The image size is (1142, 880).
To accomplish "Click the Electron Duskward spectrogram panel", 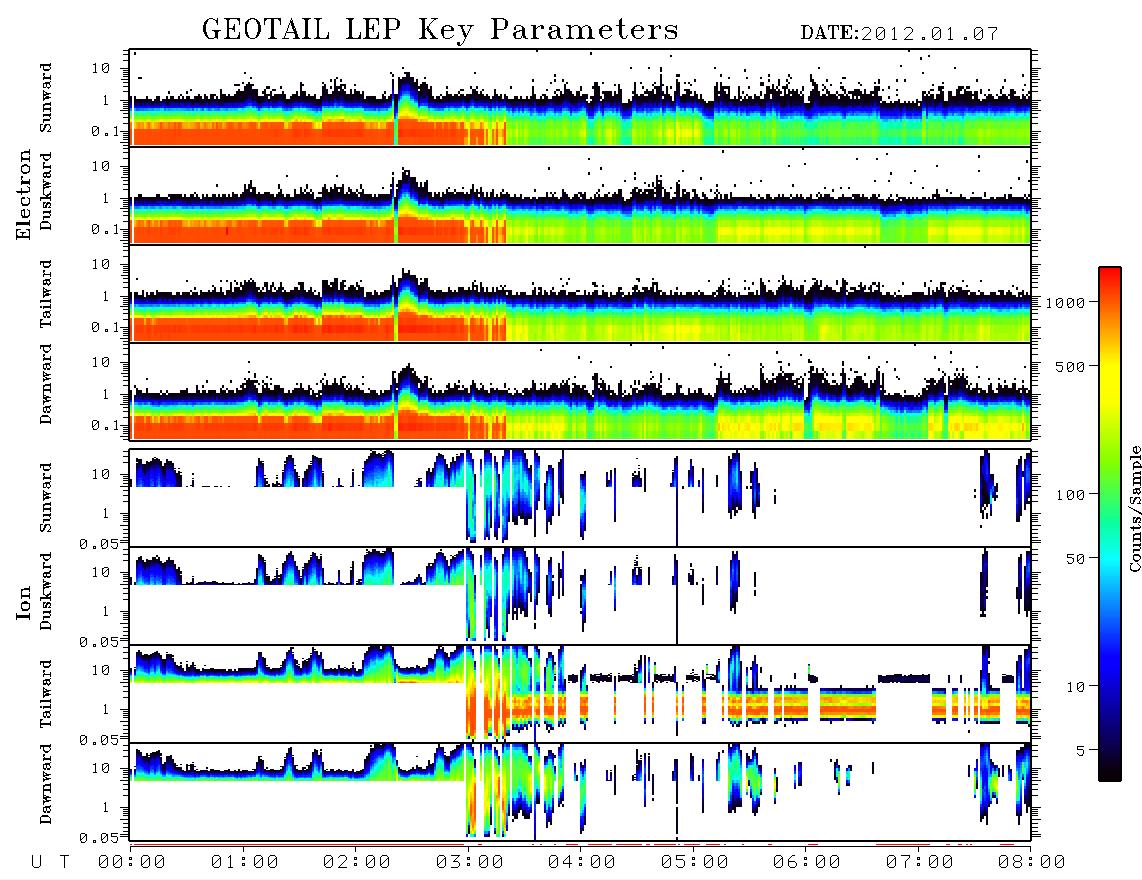I will click(x=580, y=195).
